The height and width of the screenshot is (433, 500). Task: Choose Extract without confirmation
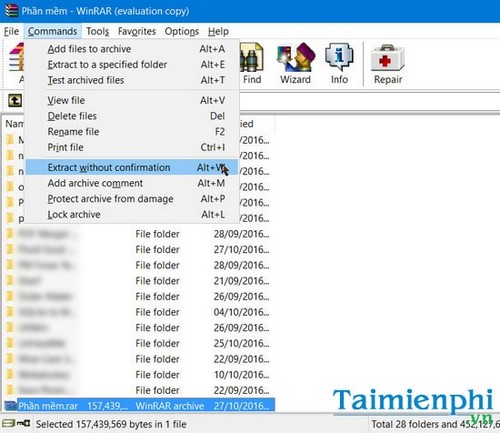pos(132,167)
